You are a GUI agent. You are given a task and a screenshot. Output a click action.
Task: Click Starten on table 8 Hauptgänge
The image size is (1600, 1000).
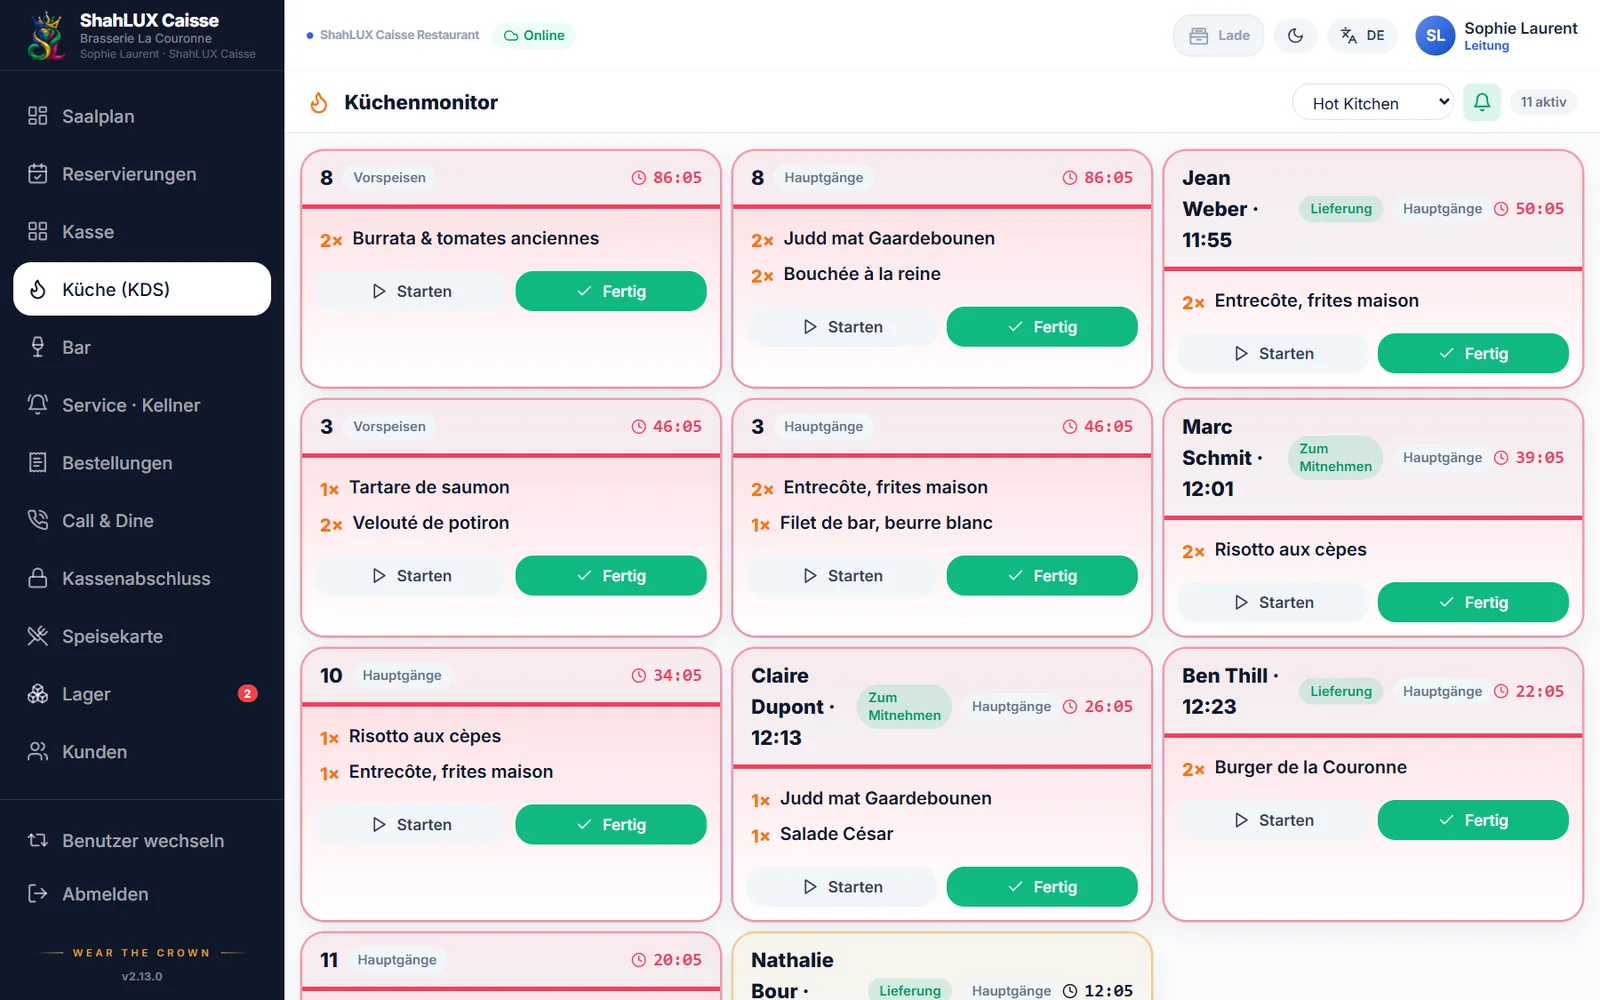point(843,327)
